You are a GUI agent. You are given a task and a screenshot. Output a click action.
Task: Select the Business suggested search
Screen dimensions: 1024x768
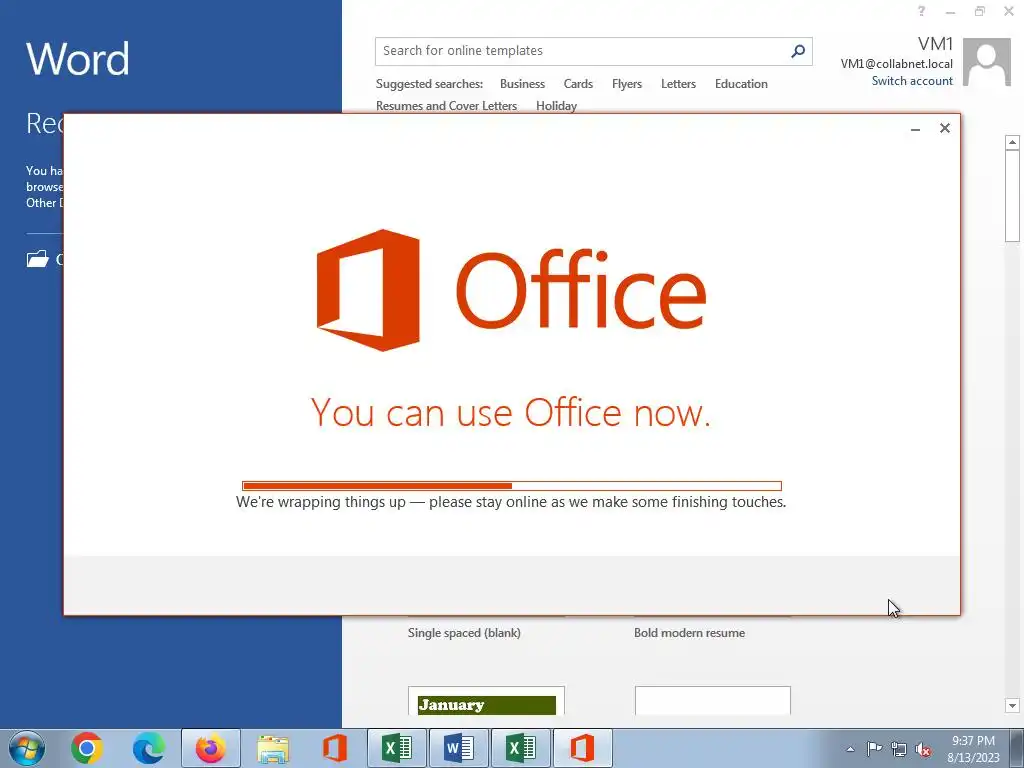(x=522, y=84)
